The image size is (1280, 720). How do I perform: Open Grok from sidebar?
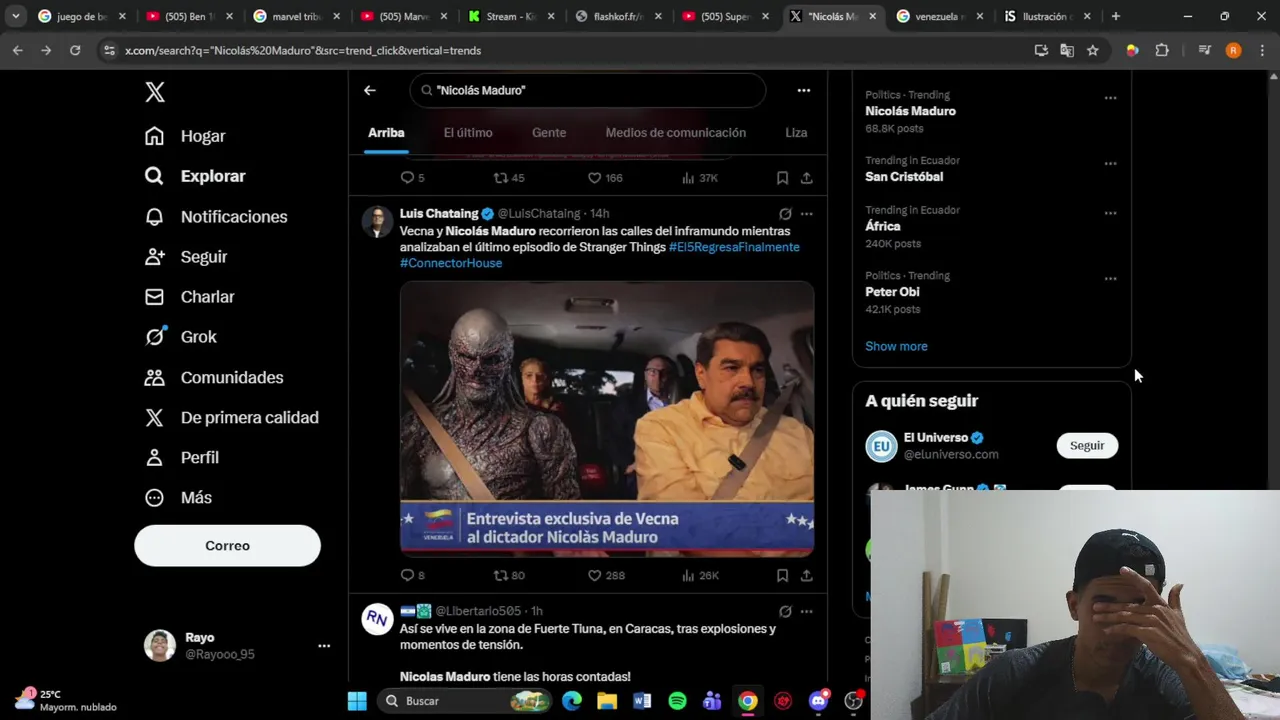181,337
